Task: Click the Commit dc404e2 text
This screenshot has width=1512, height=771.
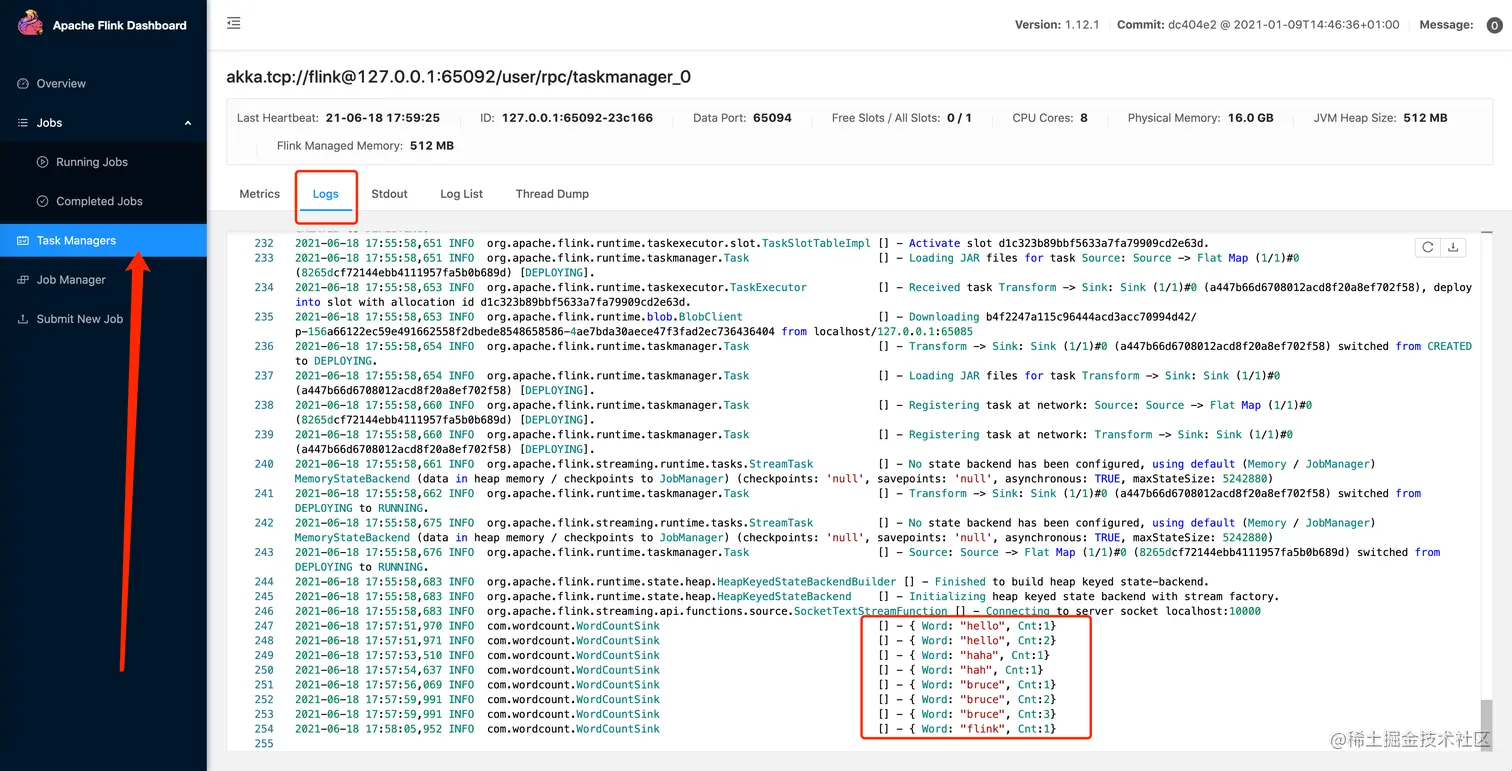Action: 1258,25
